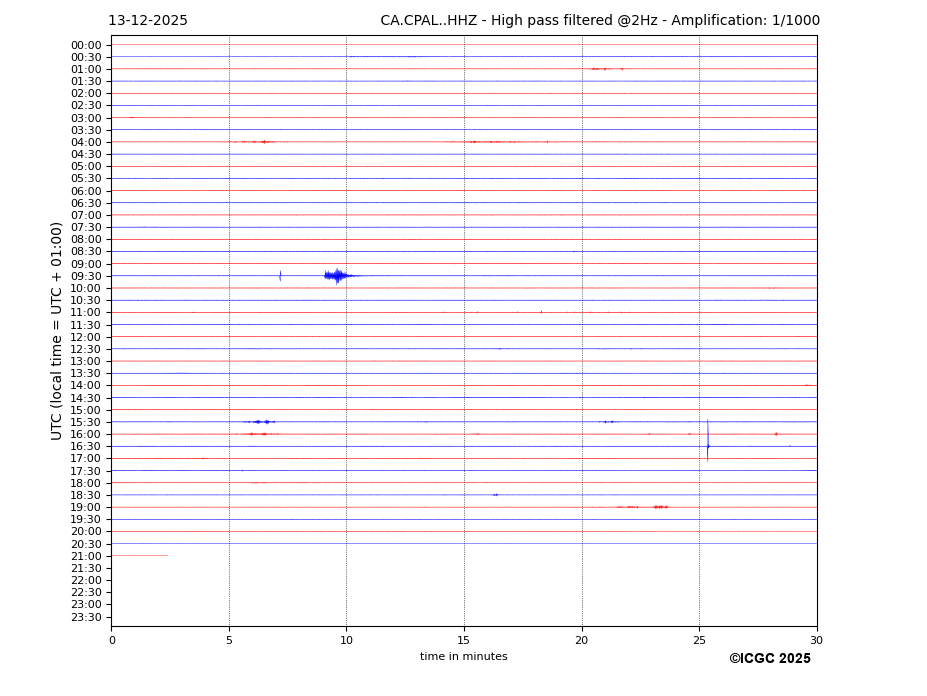The height and width of the screenshot is (696, 927).
Task: Click the ©ICGC 2025 copyright text
Action: (769, 659)
